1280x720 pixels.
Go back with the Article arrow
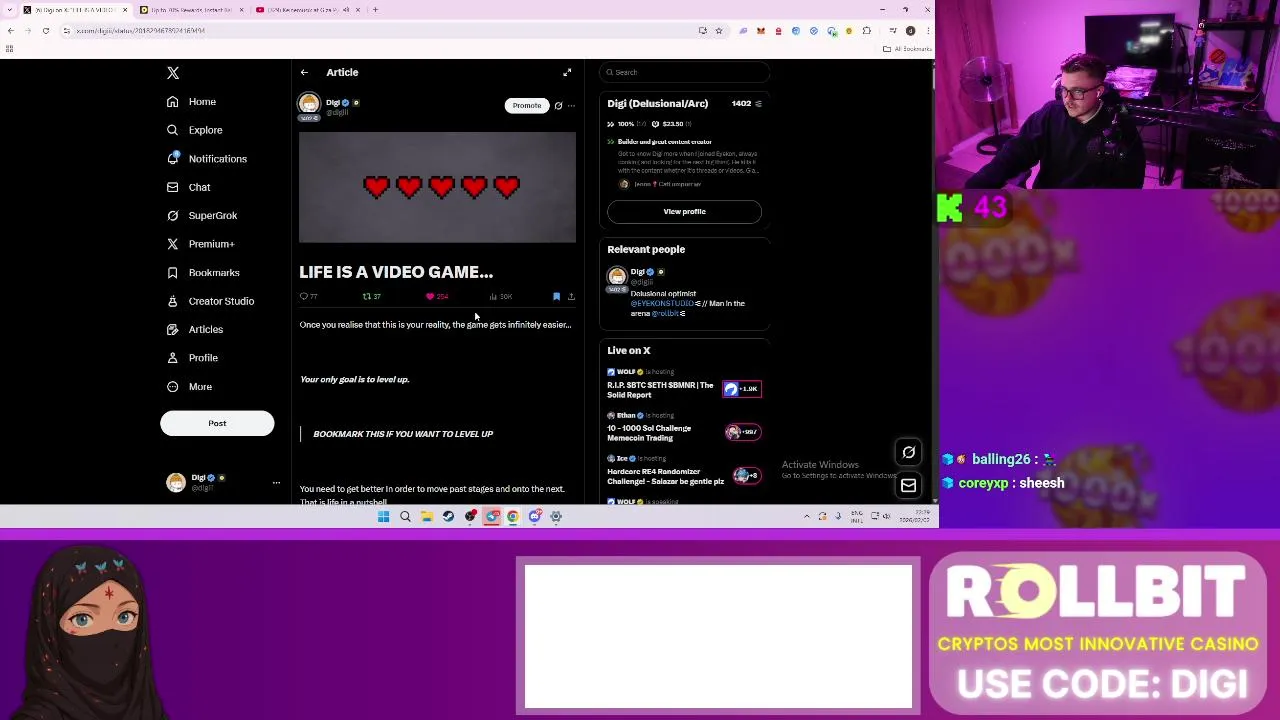(x=304, y=72)
